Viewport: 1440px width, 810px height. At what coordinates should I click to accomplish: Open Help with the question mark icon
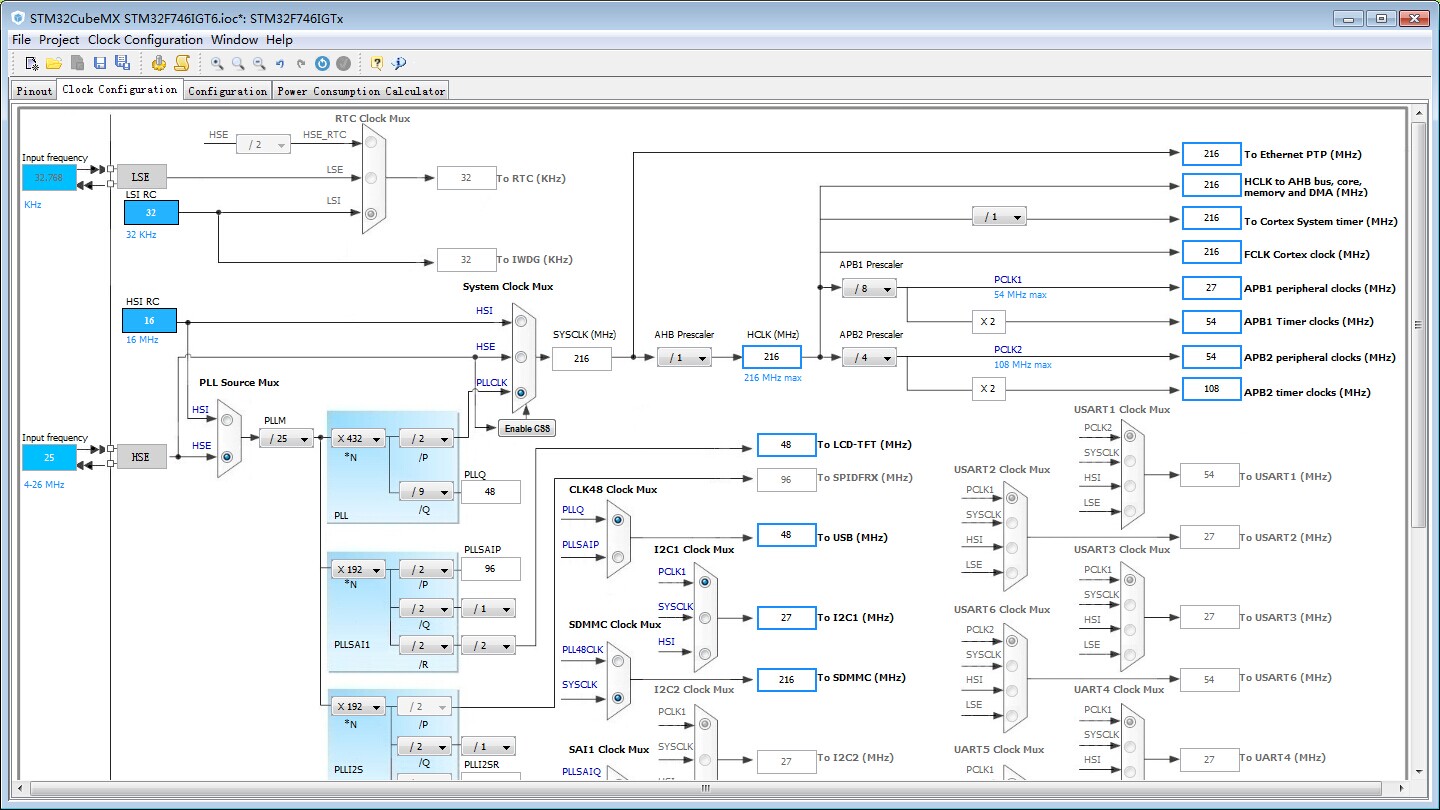377,63
